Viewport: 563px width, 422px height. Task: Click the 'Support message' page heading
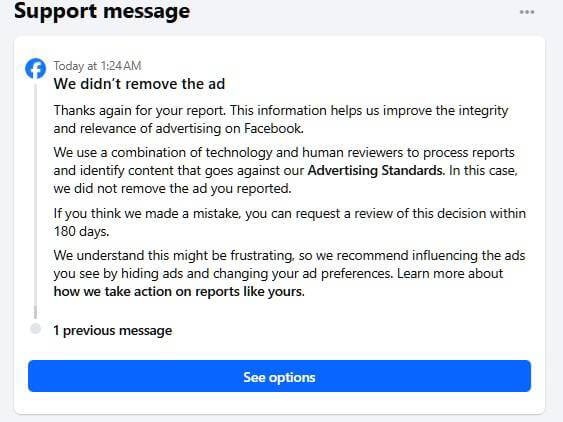102,11
